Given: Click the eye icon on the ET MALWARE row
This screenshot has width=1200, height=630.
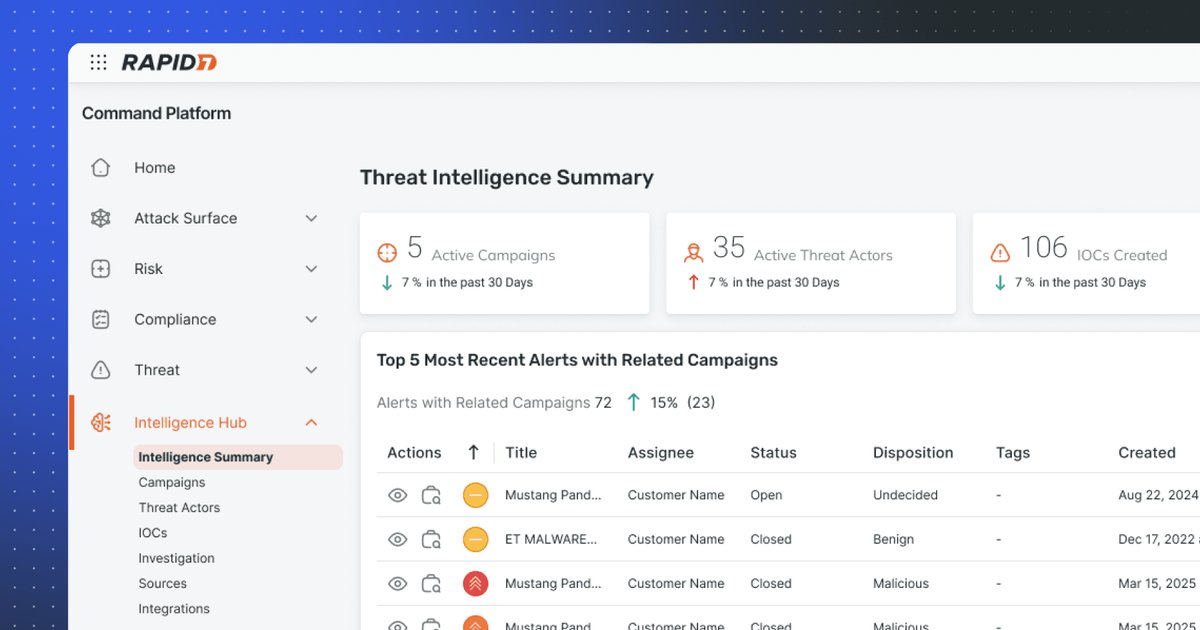Looking at the screenshot, I should point(397,539).
